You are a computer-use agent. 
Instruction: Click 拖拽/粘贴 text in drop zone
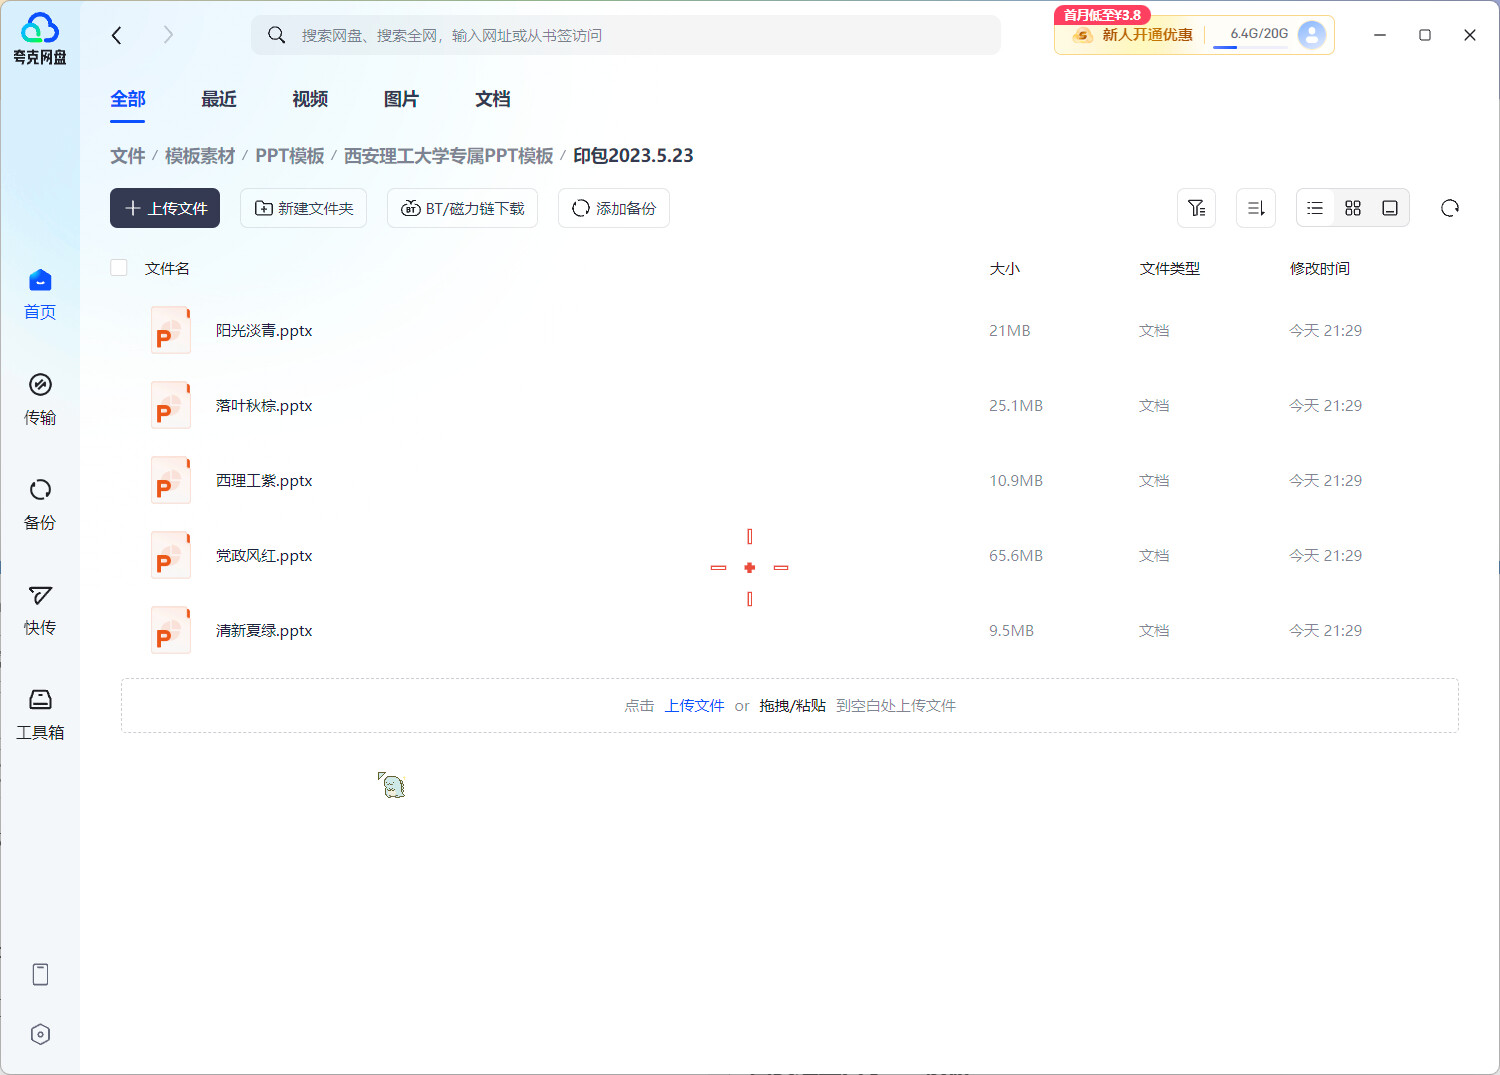[792, 706]
